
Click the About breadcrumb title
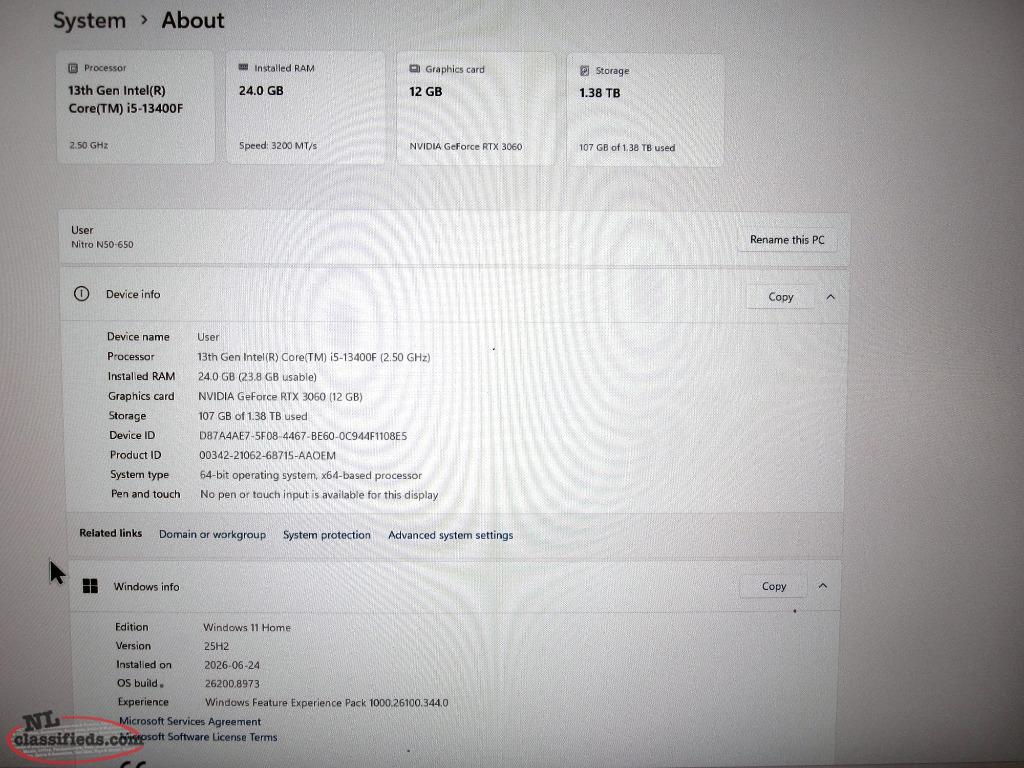193,20
